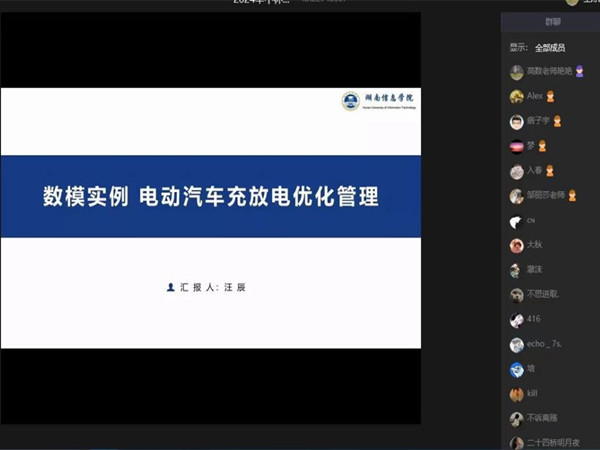Click the avatar of 二十四桥明月夜
The image size is (600, 450).
tap(517, 444)
